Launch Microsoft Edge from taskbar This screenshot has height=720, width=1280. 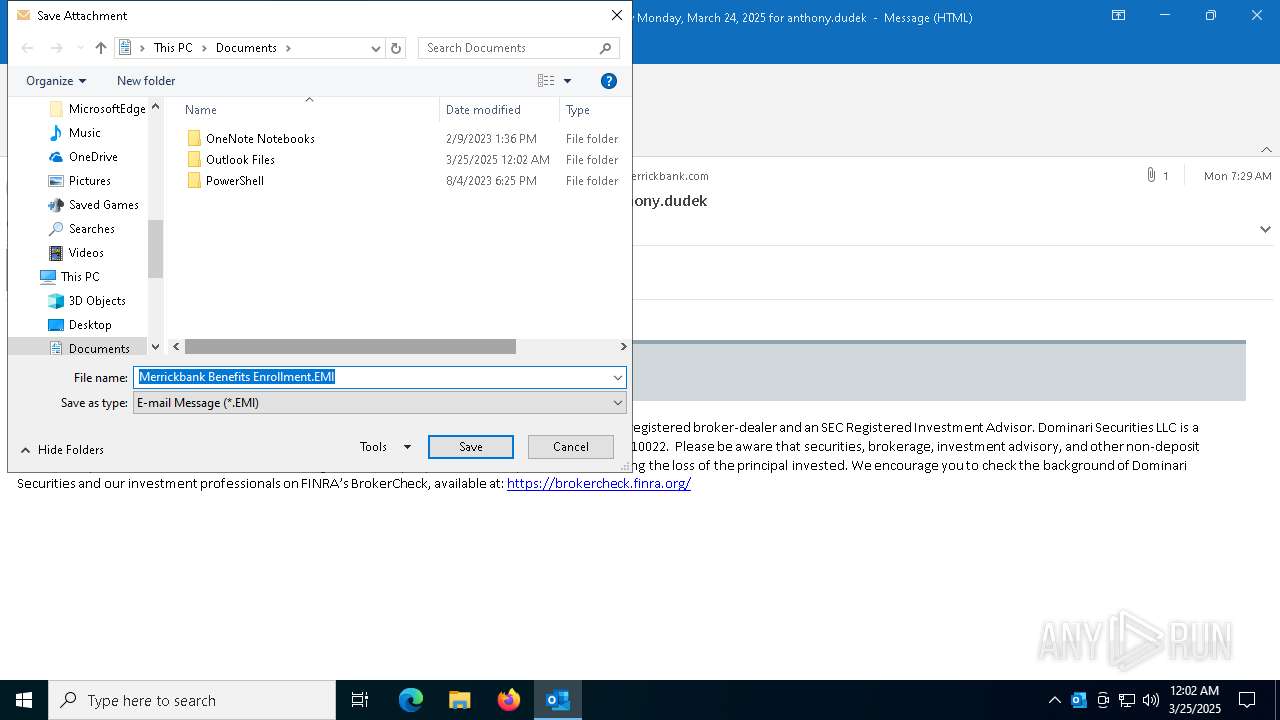pyautogui.click(x=411, y=700)
